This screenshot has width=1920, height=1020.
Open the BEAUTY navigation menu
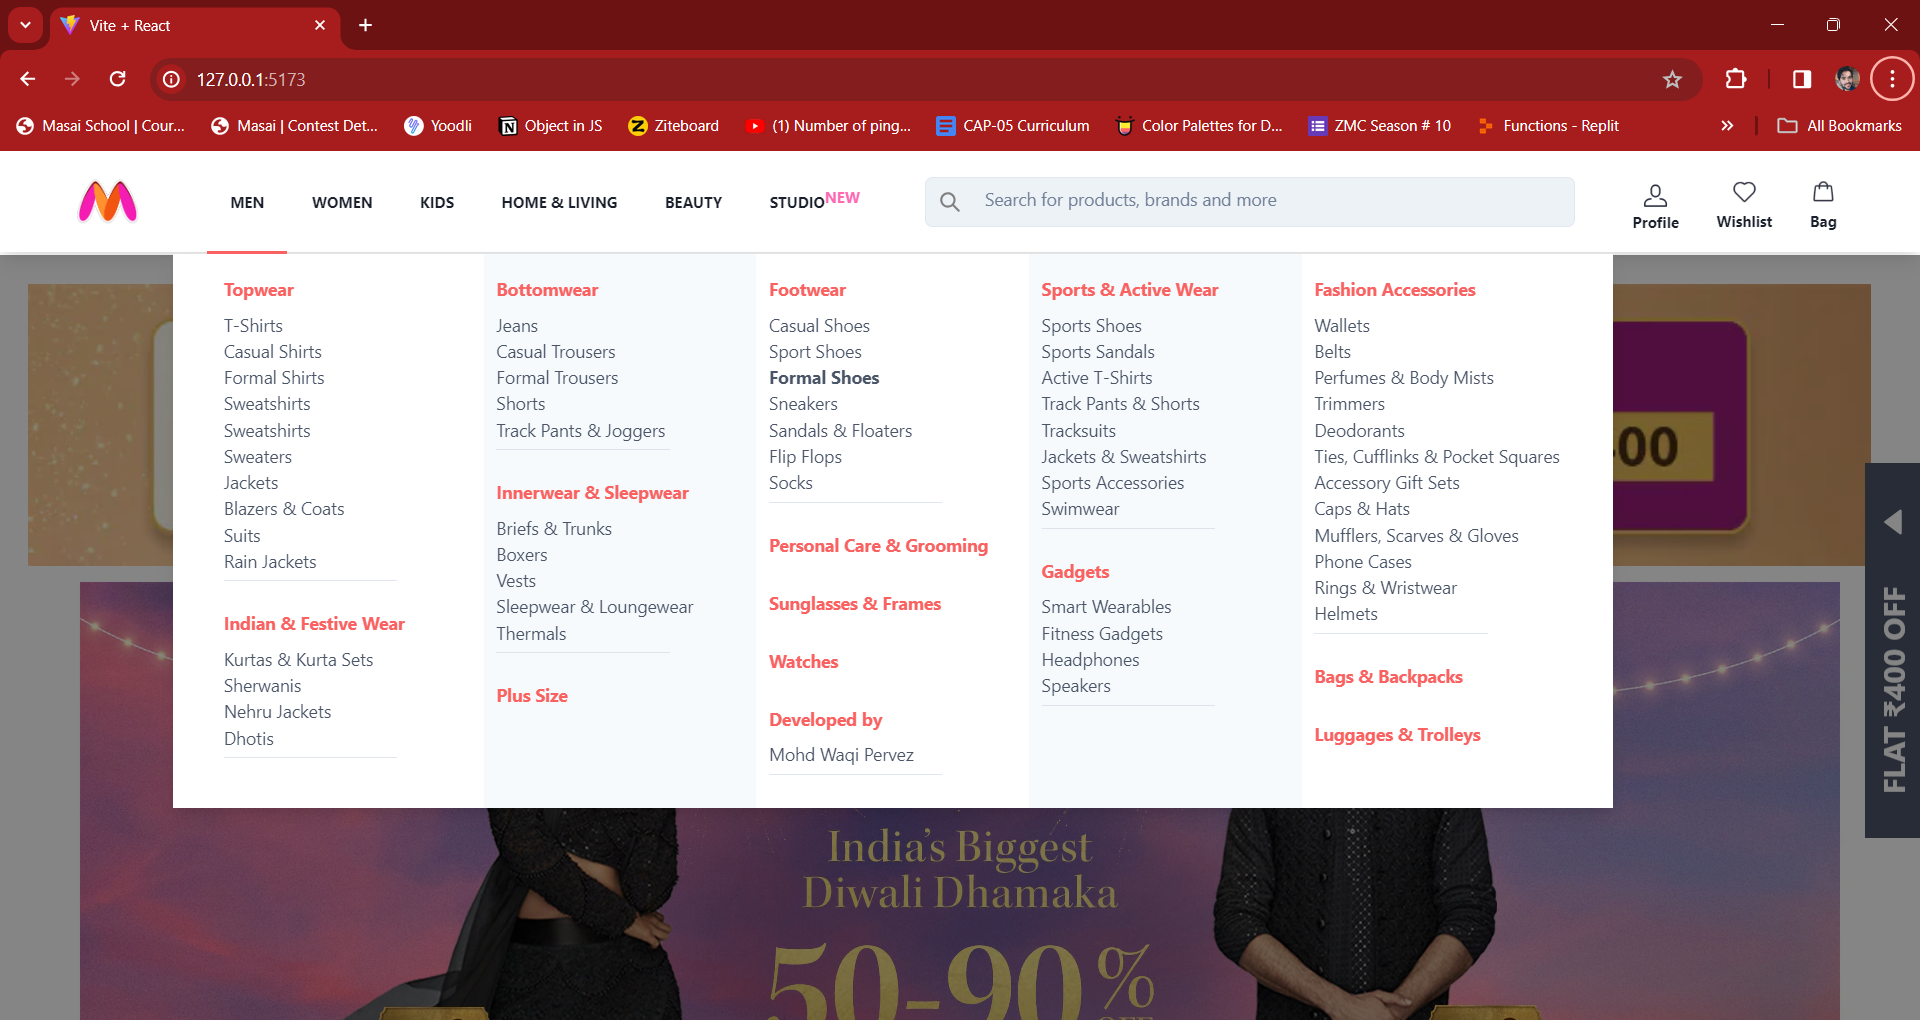(693, 202)
